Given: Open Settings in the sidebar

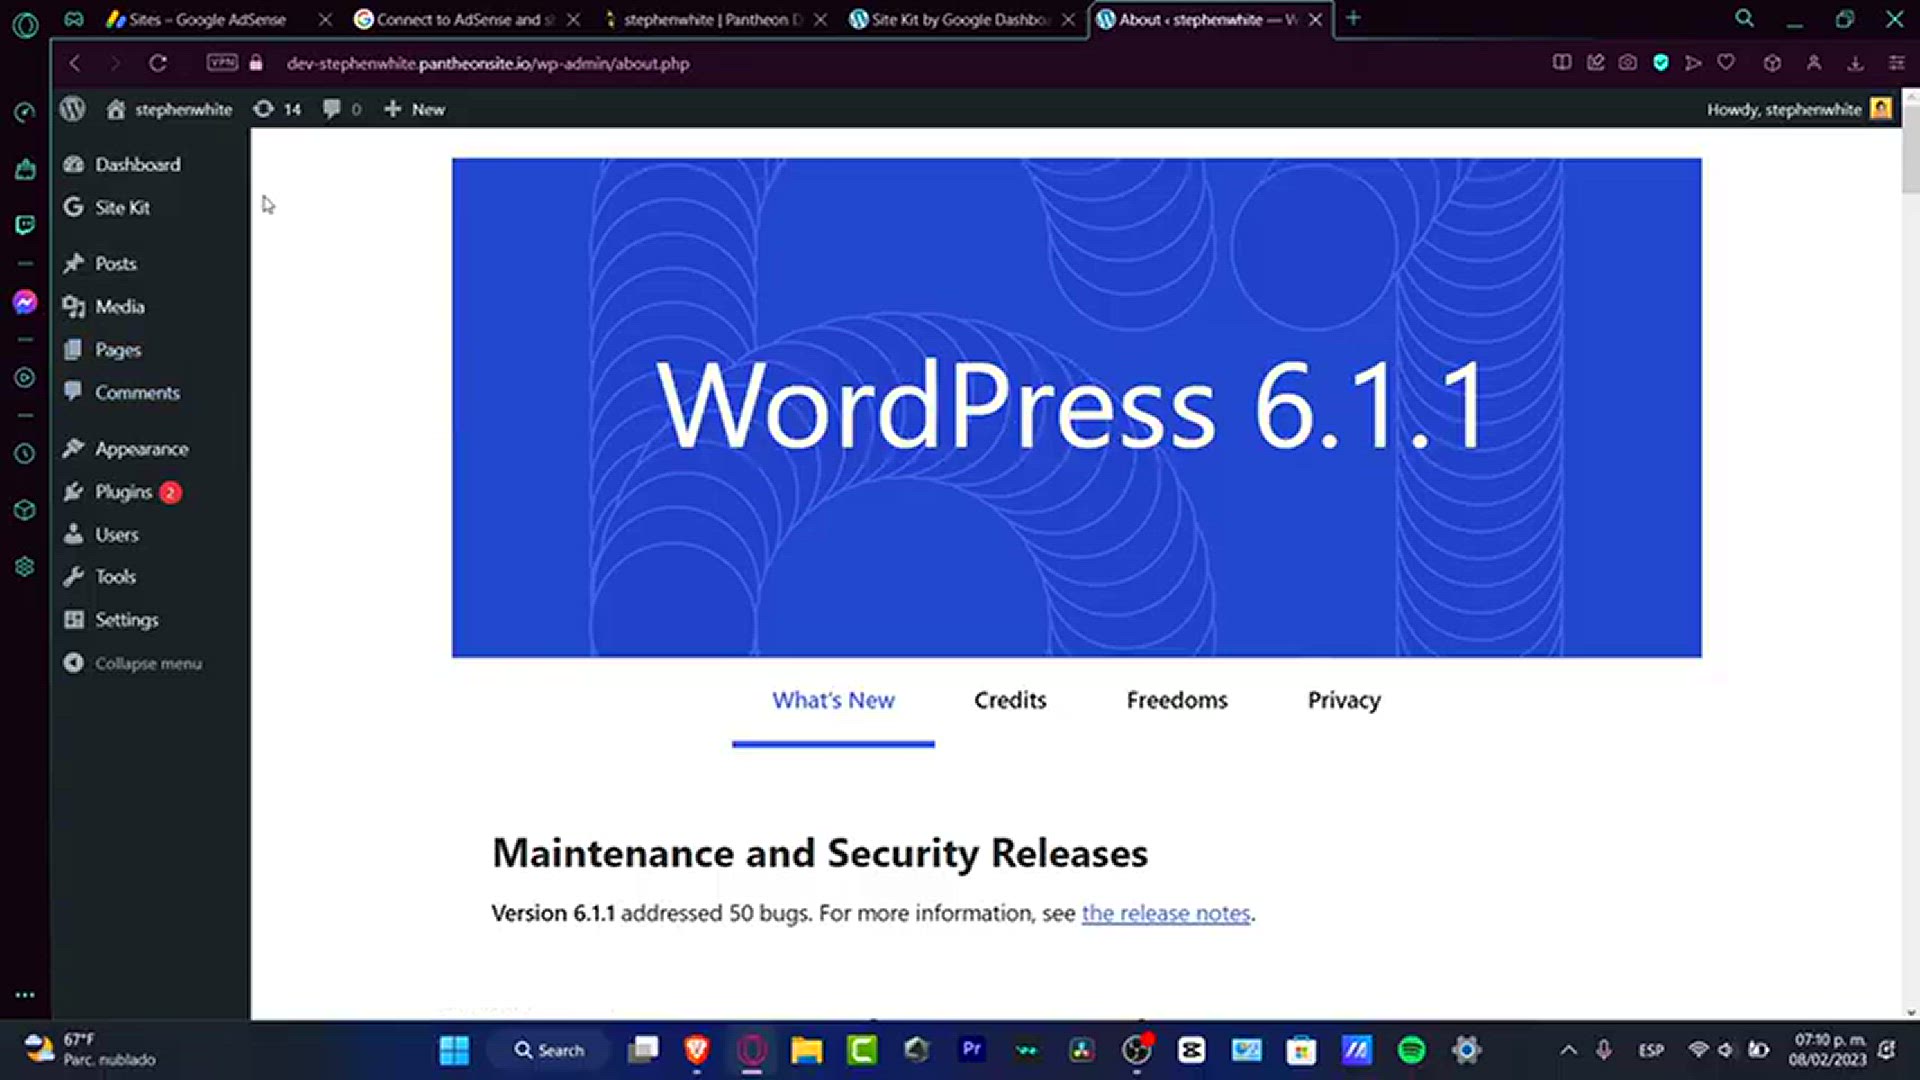Looking at the screenshot, I should tap(127, 619).
